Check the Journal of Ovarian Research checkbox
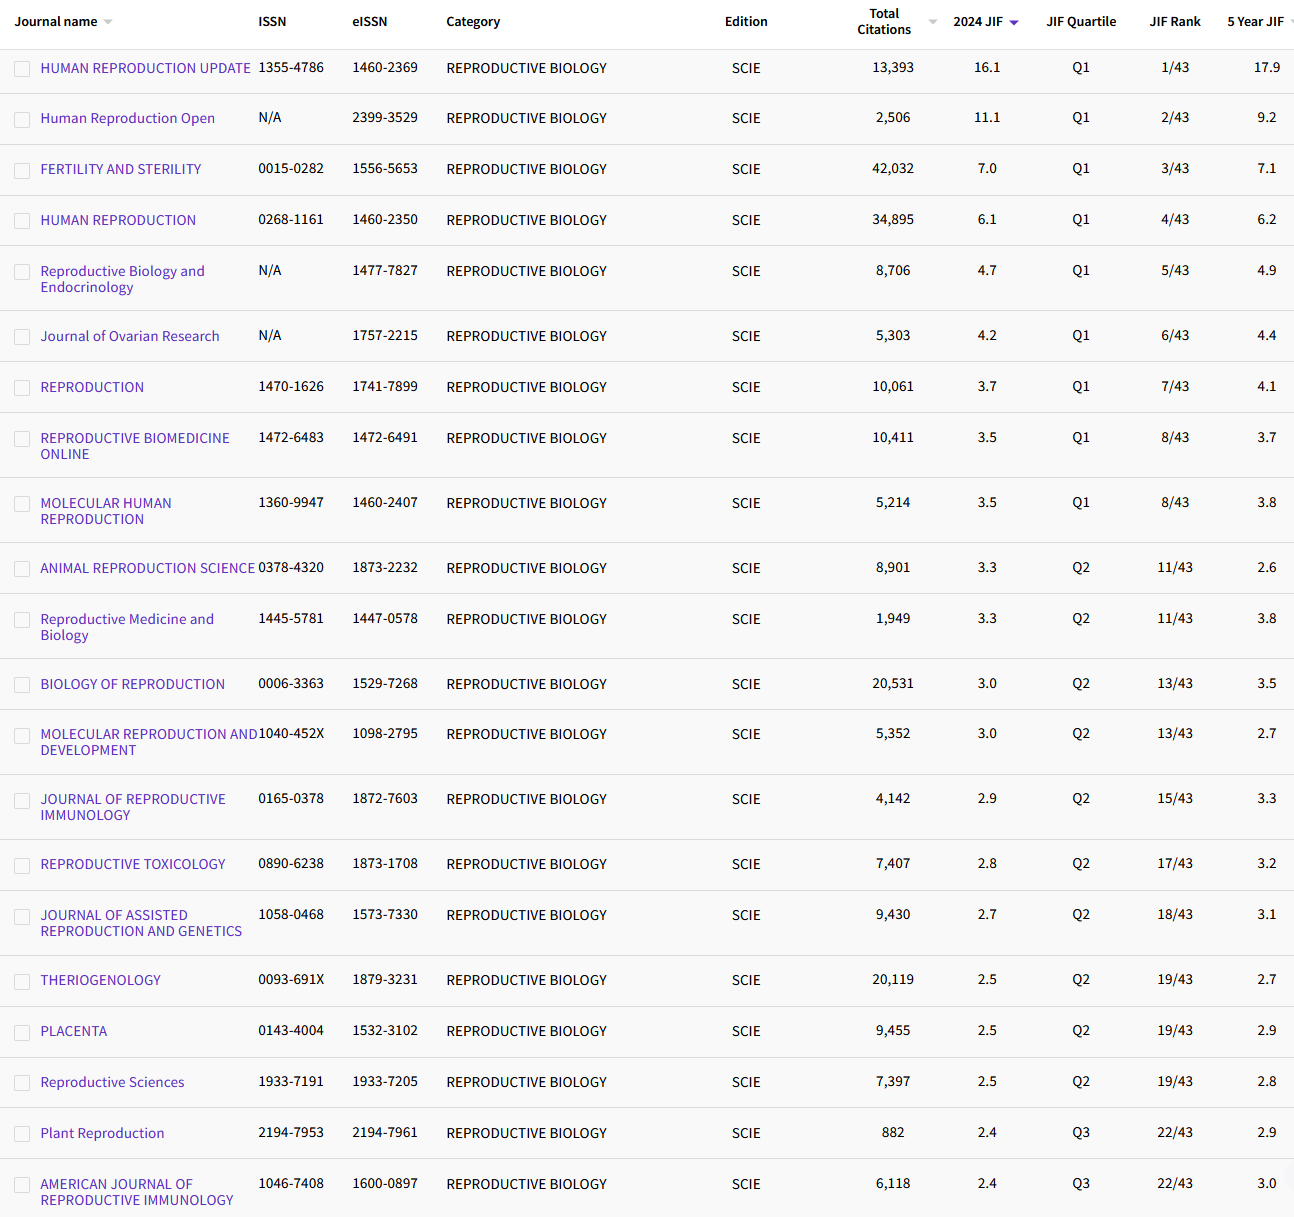 [x=22, y=337]
